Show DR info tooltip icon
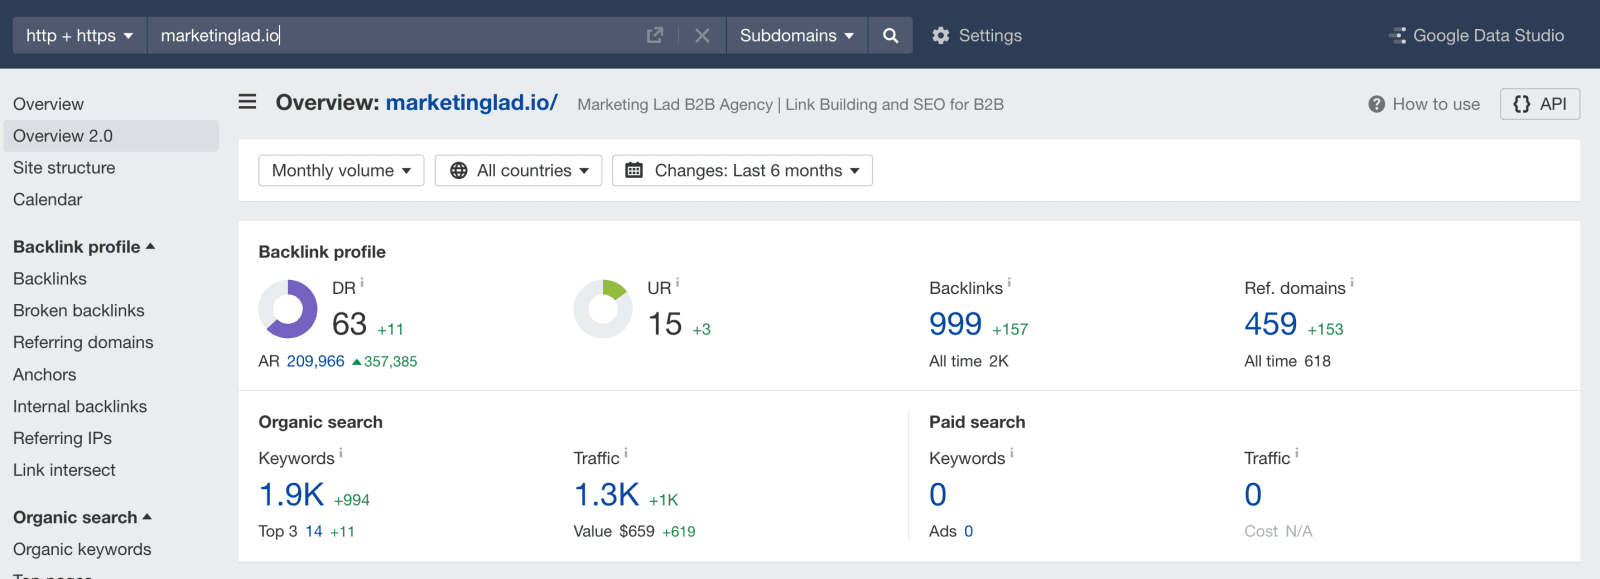Image resolution: width=1600 pixels, height=579 pixels. [362, 283]
